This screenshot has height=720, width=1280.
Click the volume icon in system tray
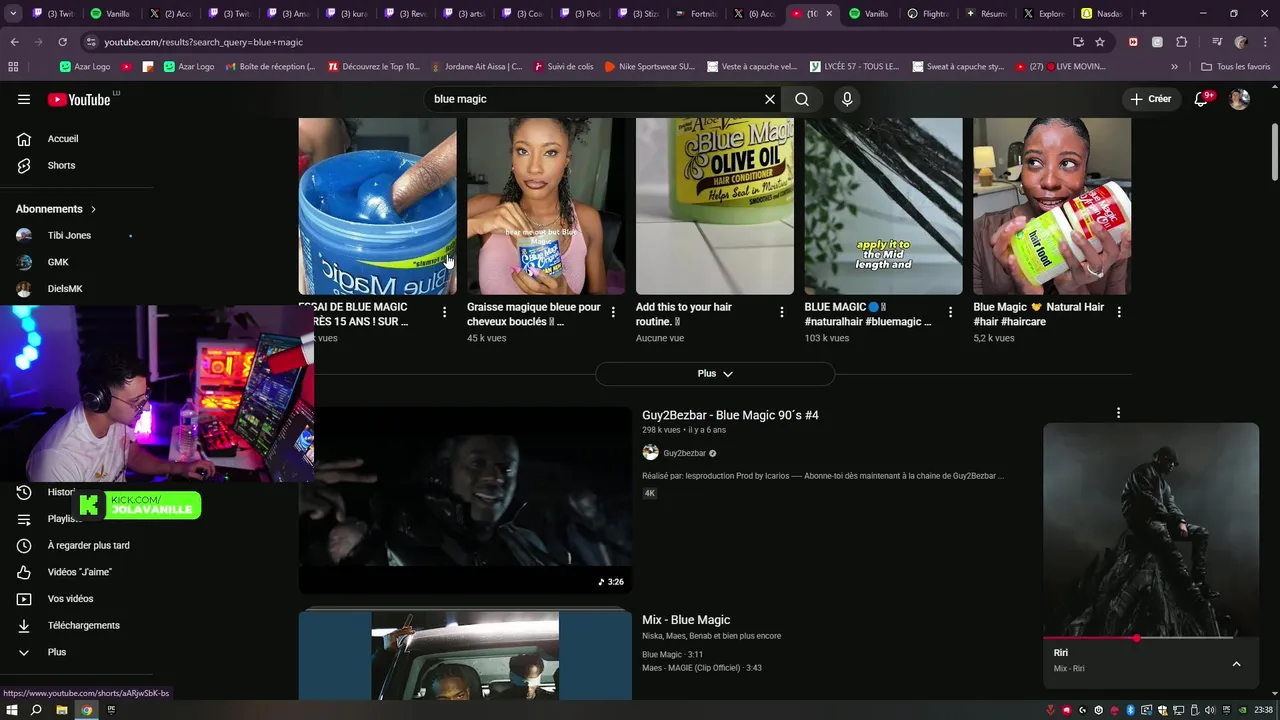(1210, 710)
